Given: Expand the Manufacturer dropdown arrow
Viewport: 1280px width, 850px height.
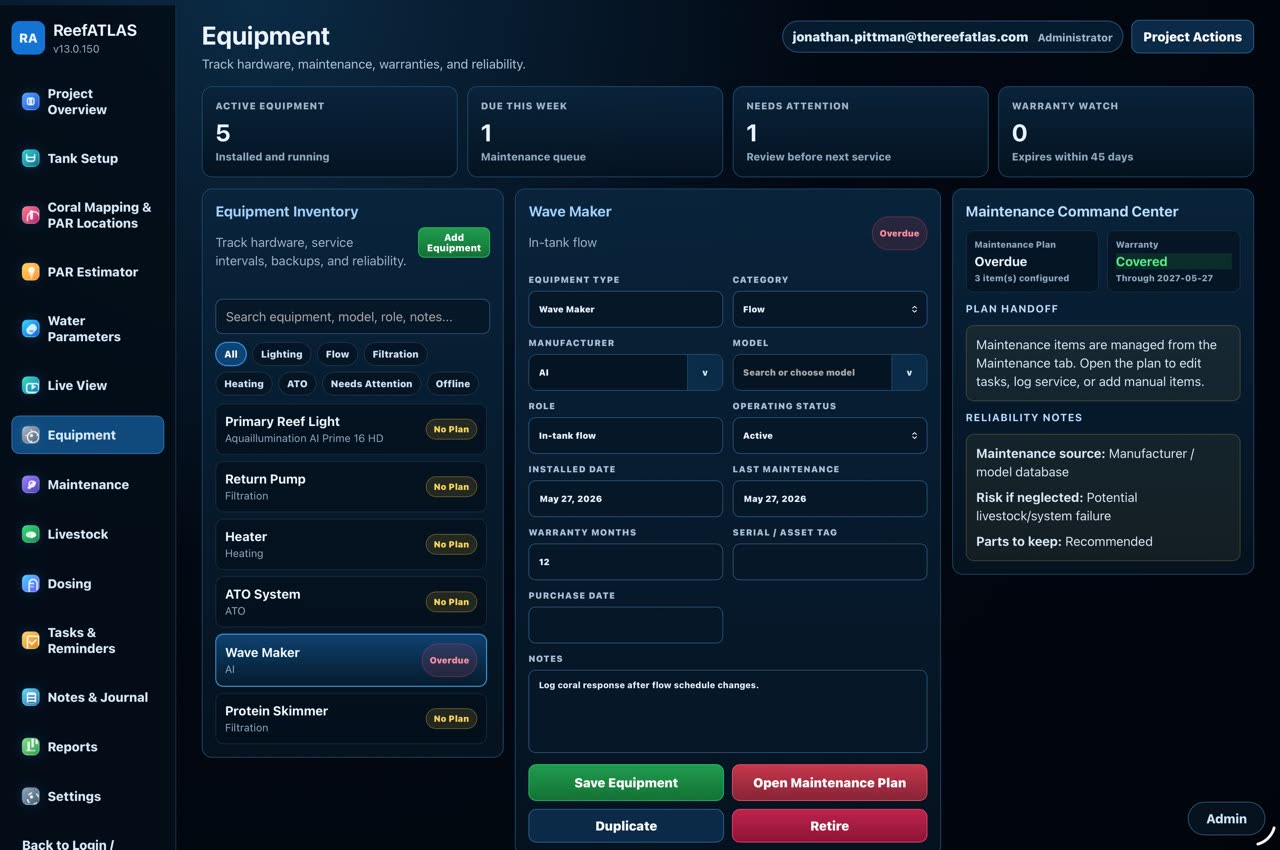Looking at the screenshot, I should (x=705, y=372).
